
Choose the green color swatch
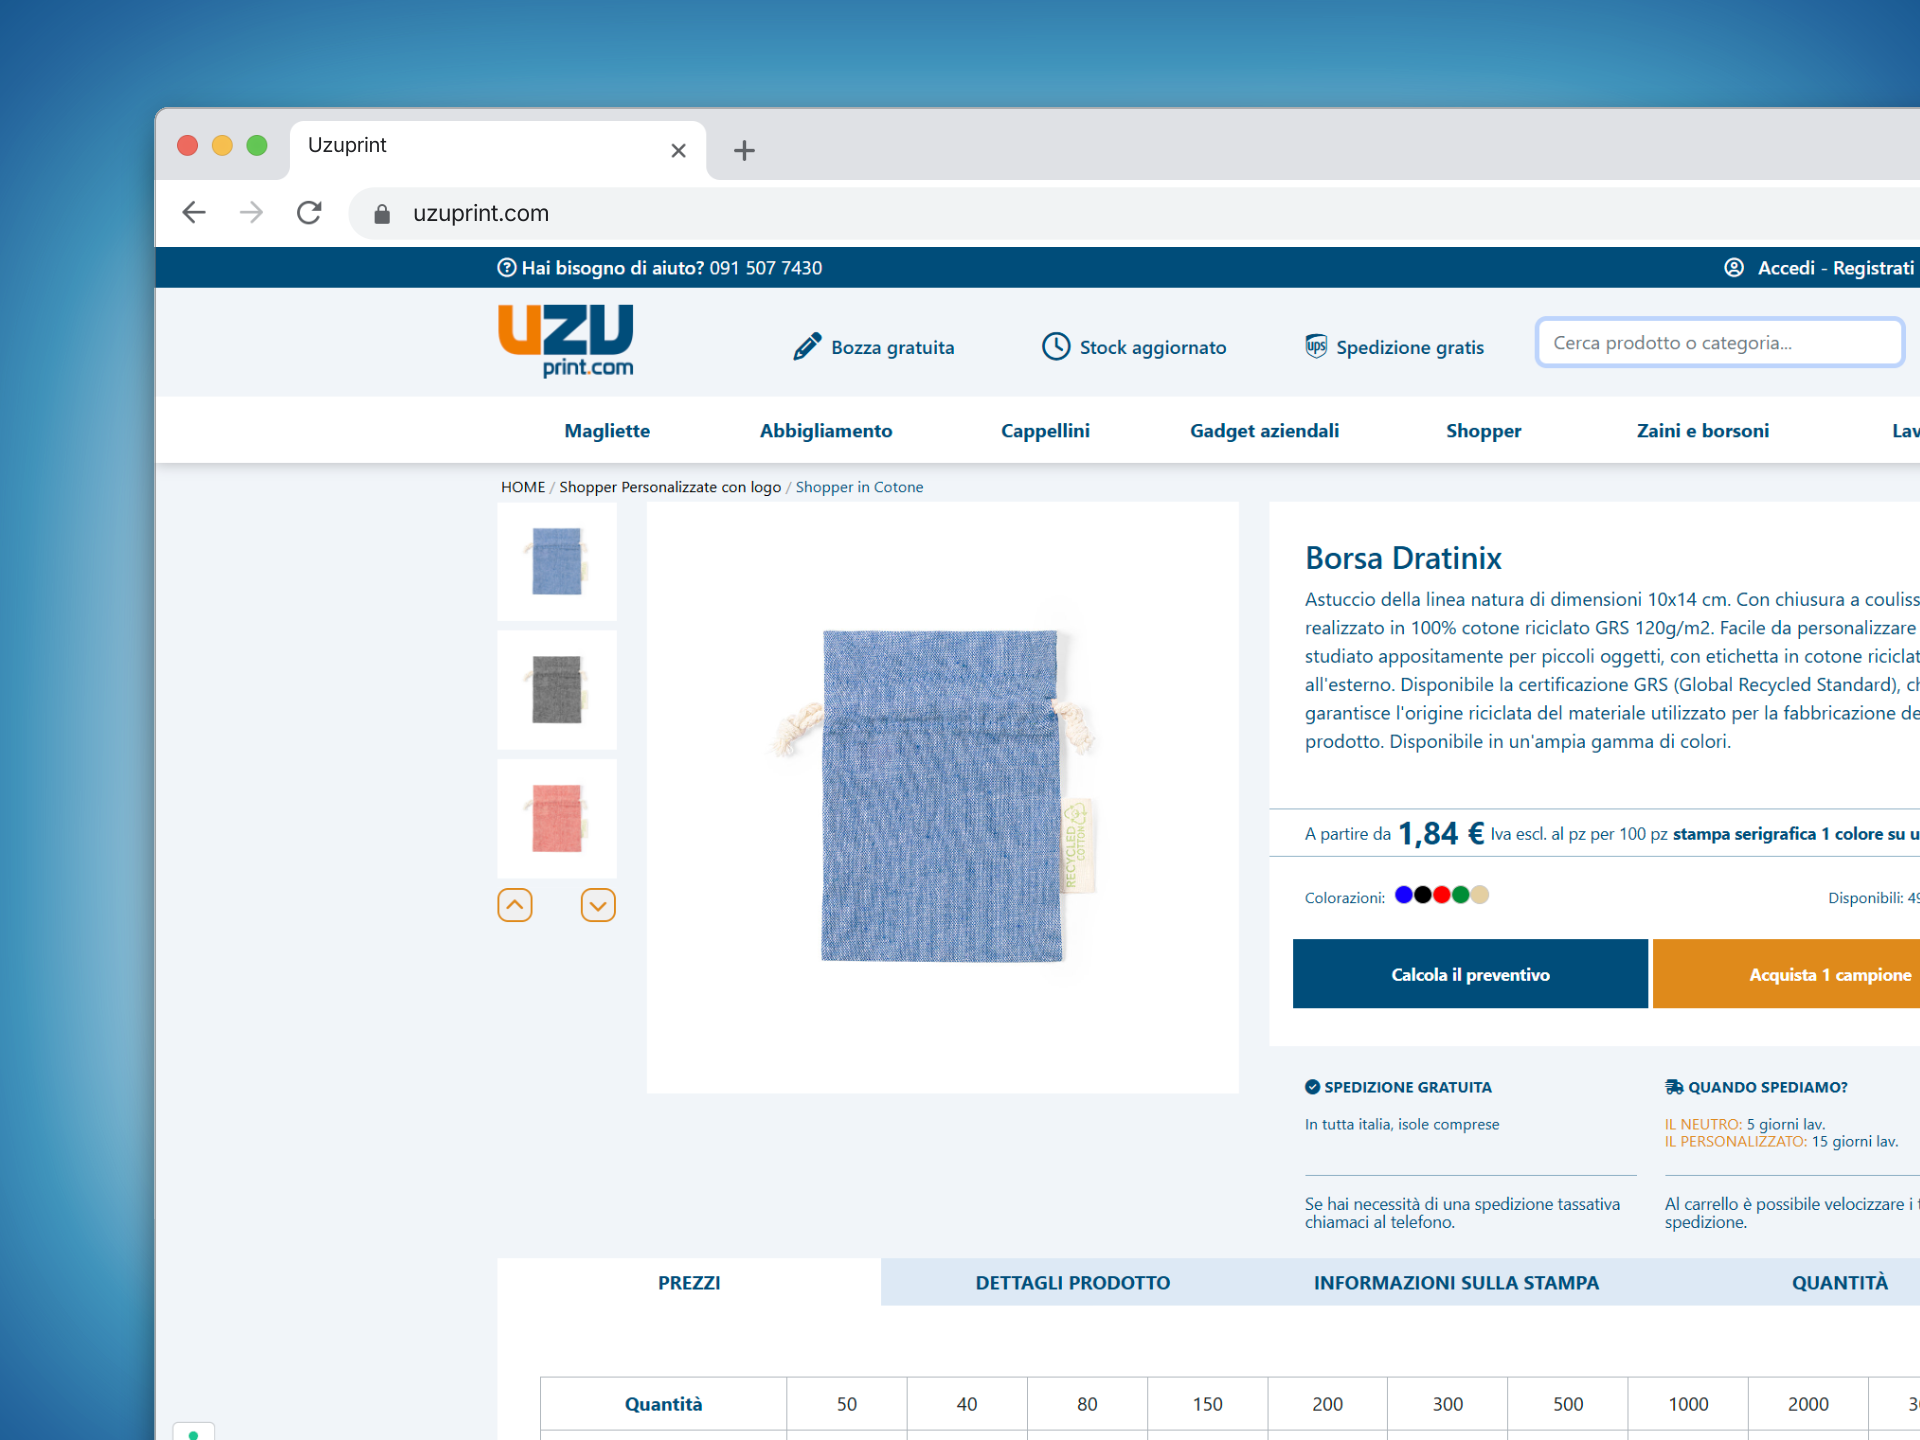point(1461,895)
